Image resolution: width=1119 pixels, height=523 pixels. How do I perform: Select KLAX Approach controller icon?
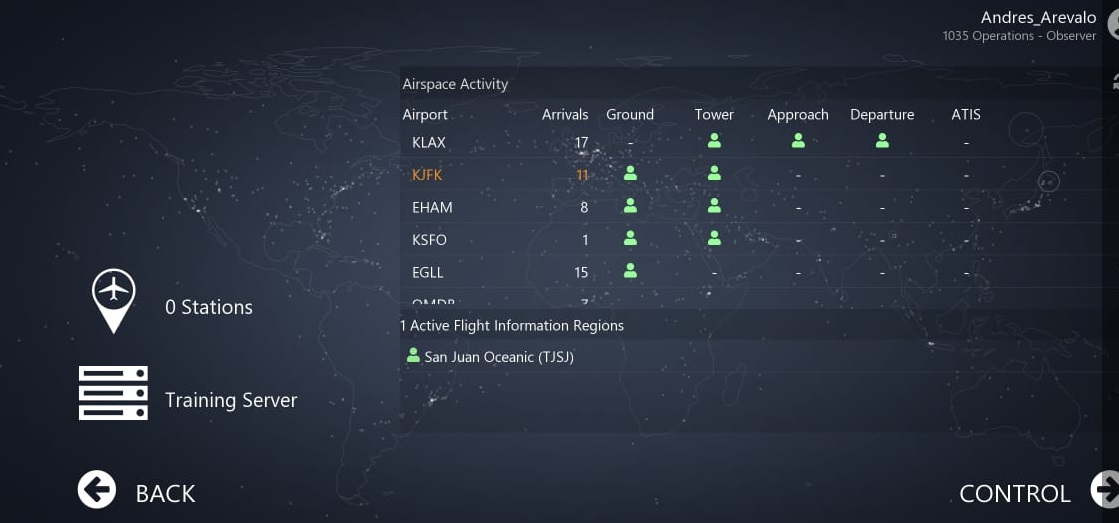(x=798, y=142)
